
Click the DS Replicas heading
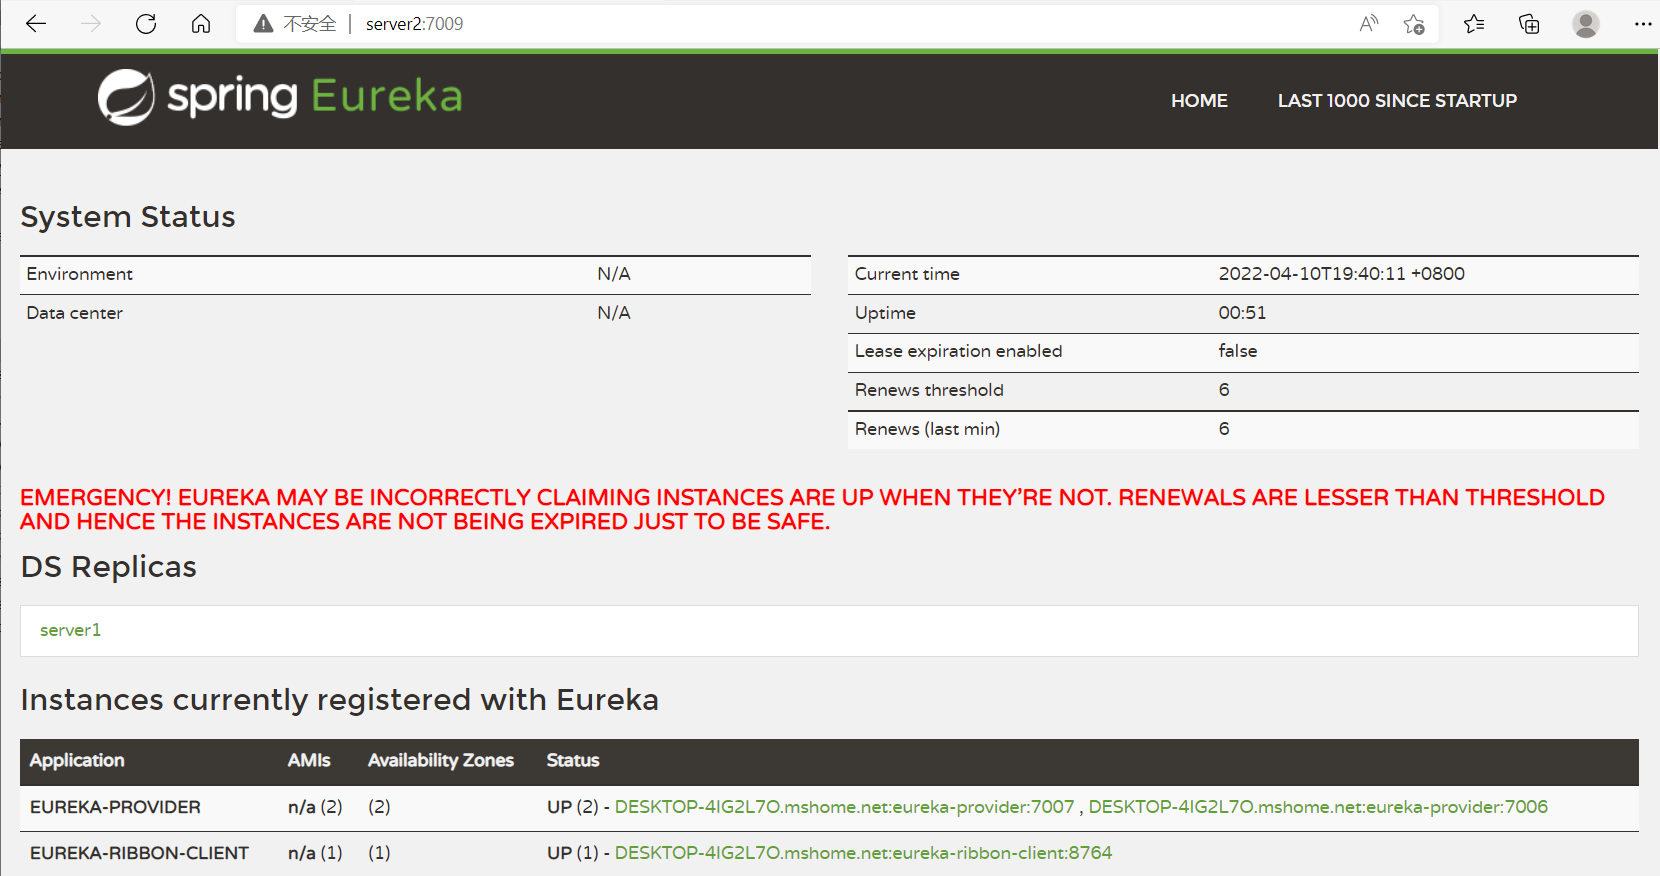click(108, 567)
